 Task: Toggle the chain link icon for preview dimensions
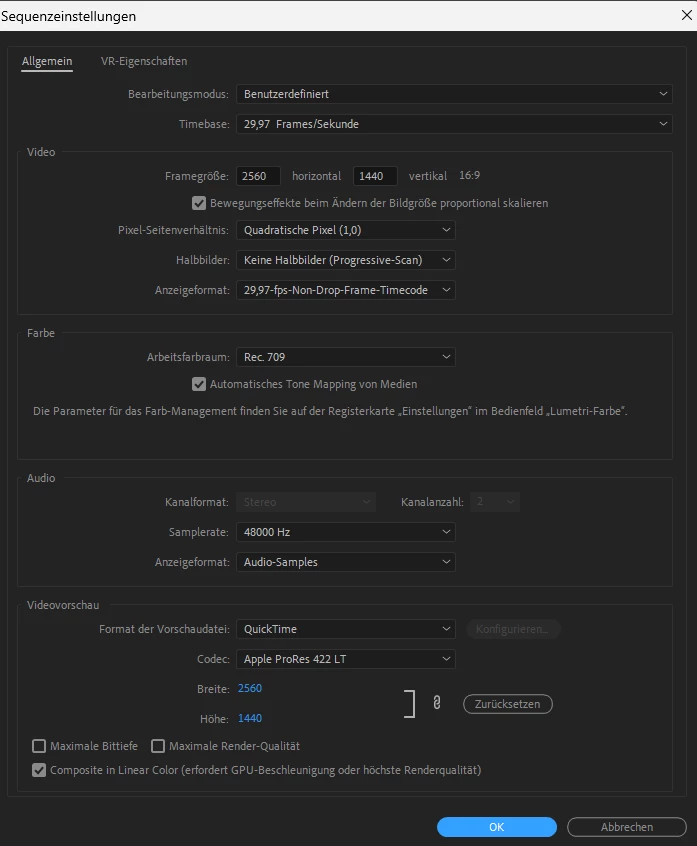click(x=437, y=702)
